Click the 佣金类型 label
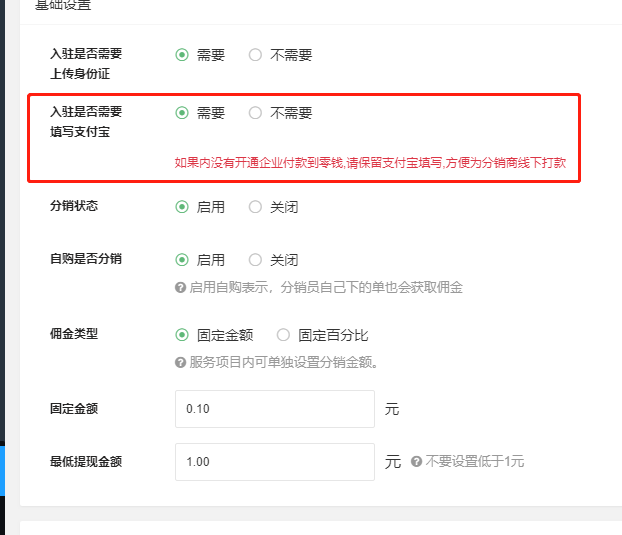 coord(74,334)
